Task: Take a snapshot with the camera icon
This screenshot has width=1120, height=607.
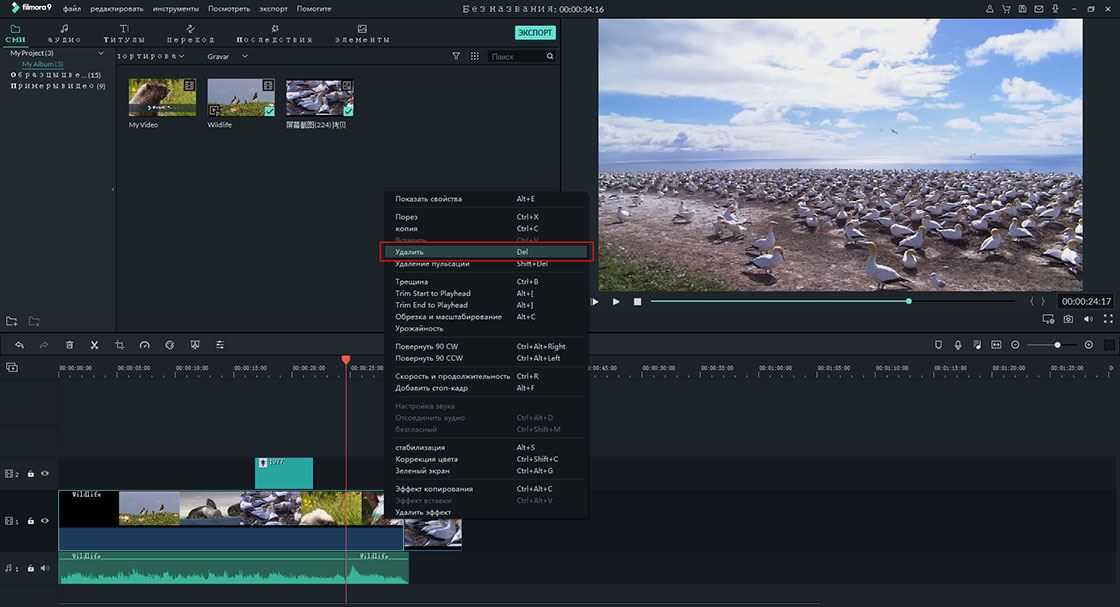Action: point(1069,319)
